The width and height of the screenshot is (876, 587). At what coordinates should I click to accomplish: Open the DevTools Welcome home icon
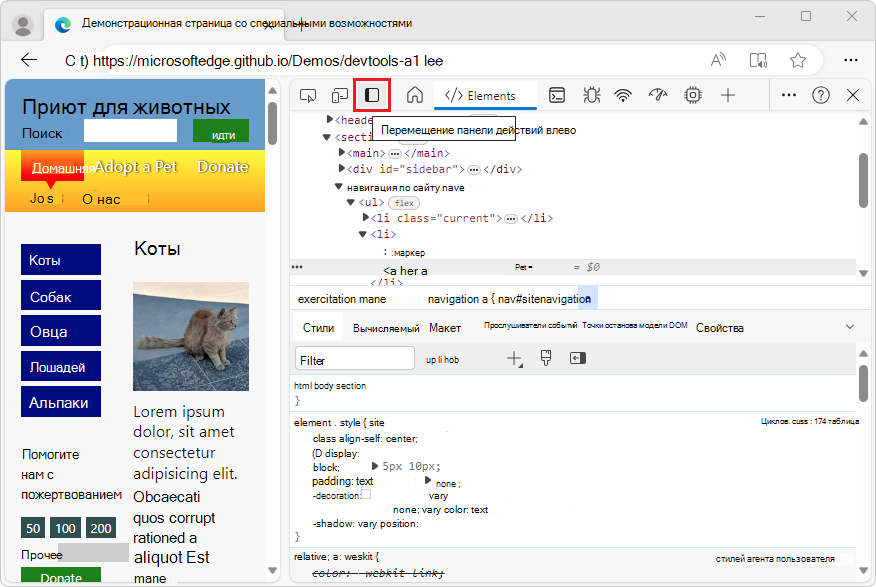pyautogui.click(x=415, y=95)
